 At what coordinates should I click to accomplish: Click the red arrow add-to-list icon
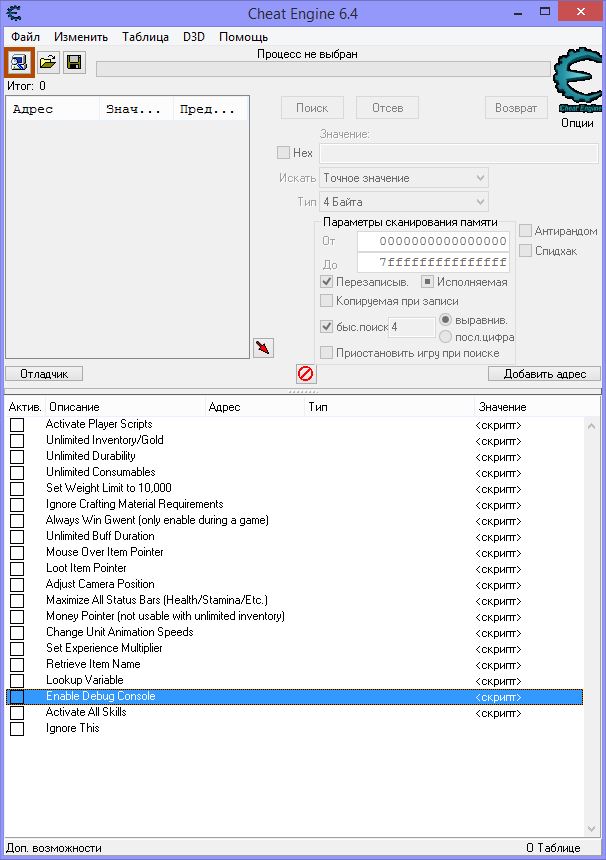263,347
